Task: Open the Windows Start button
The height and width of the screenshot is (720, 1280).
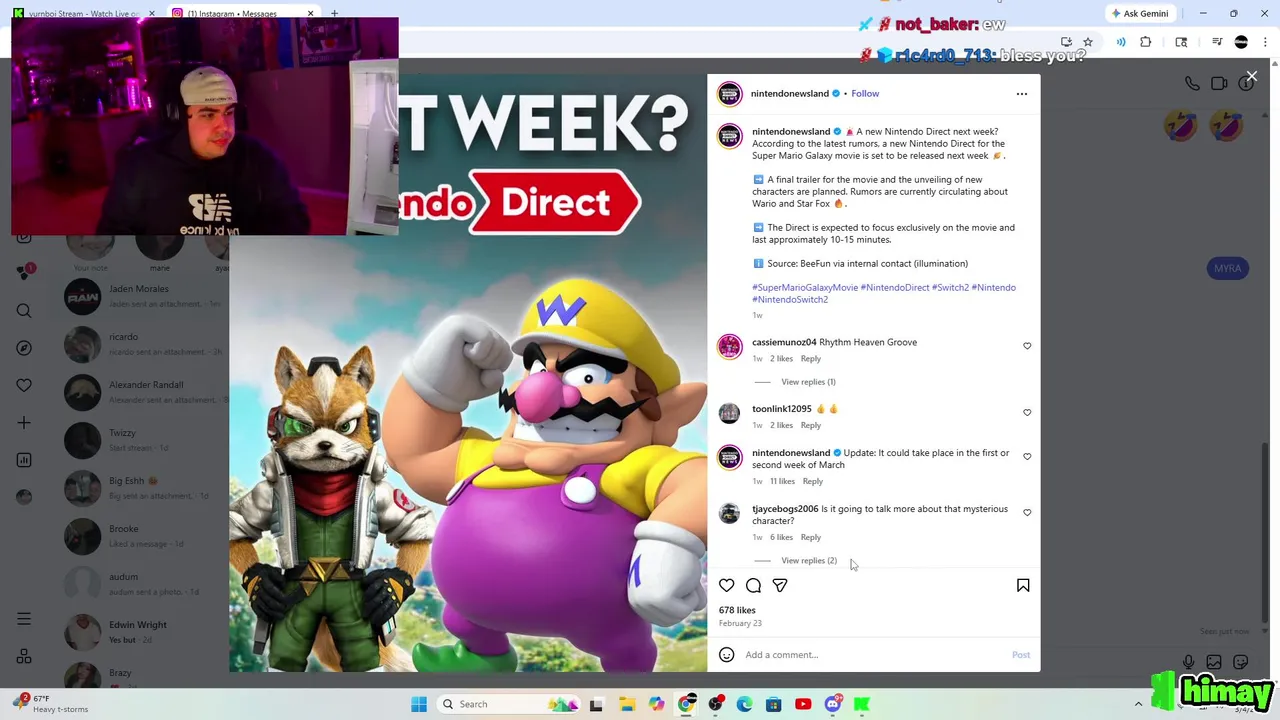Action: pyautogui.click(x=419, y=704)
